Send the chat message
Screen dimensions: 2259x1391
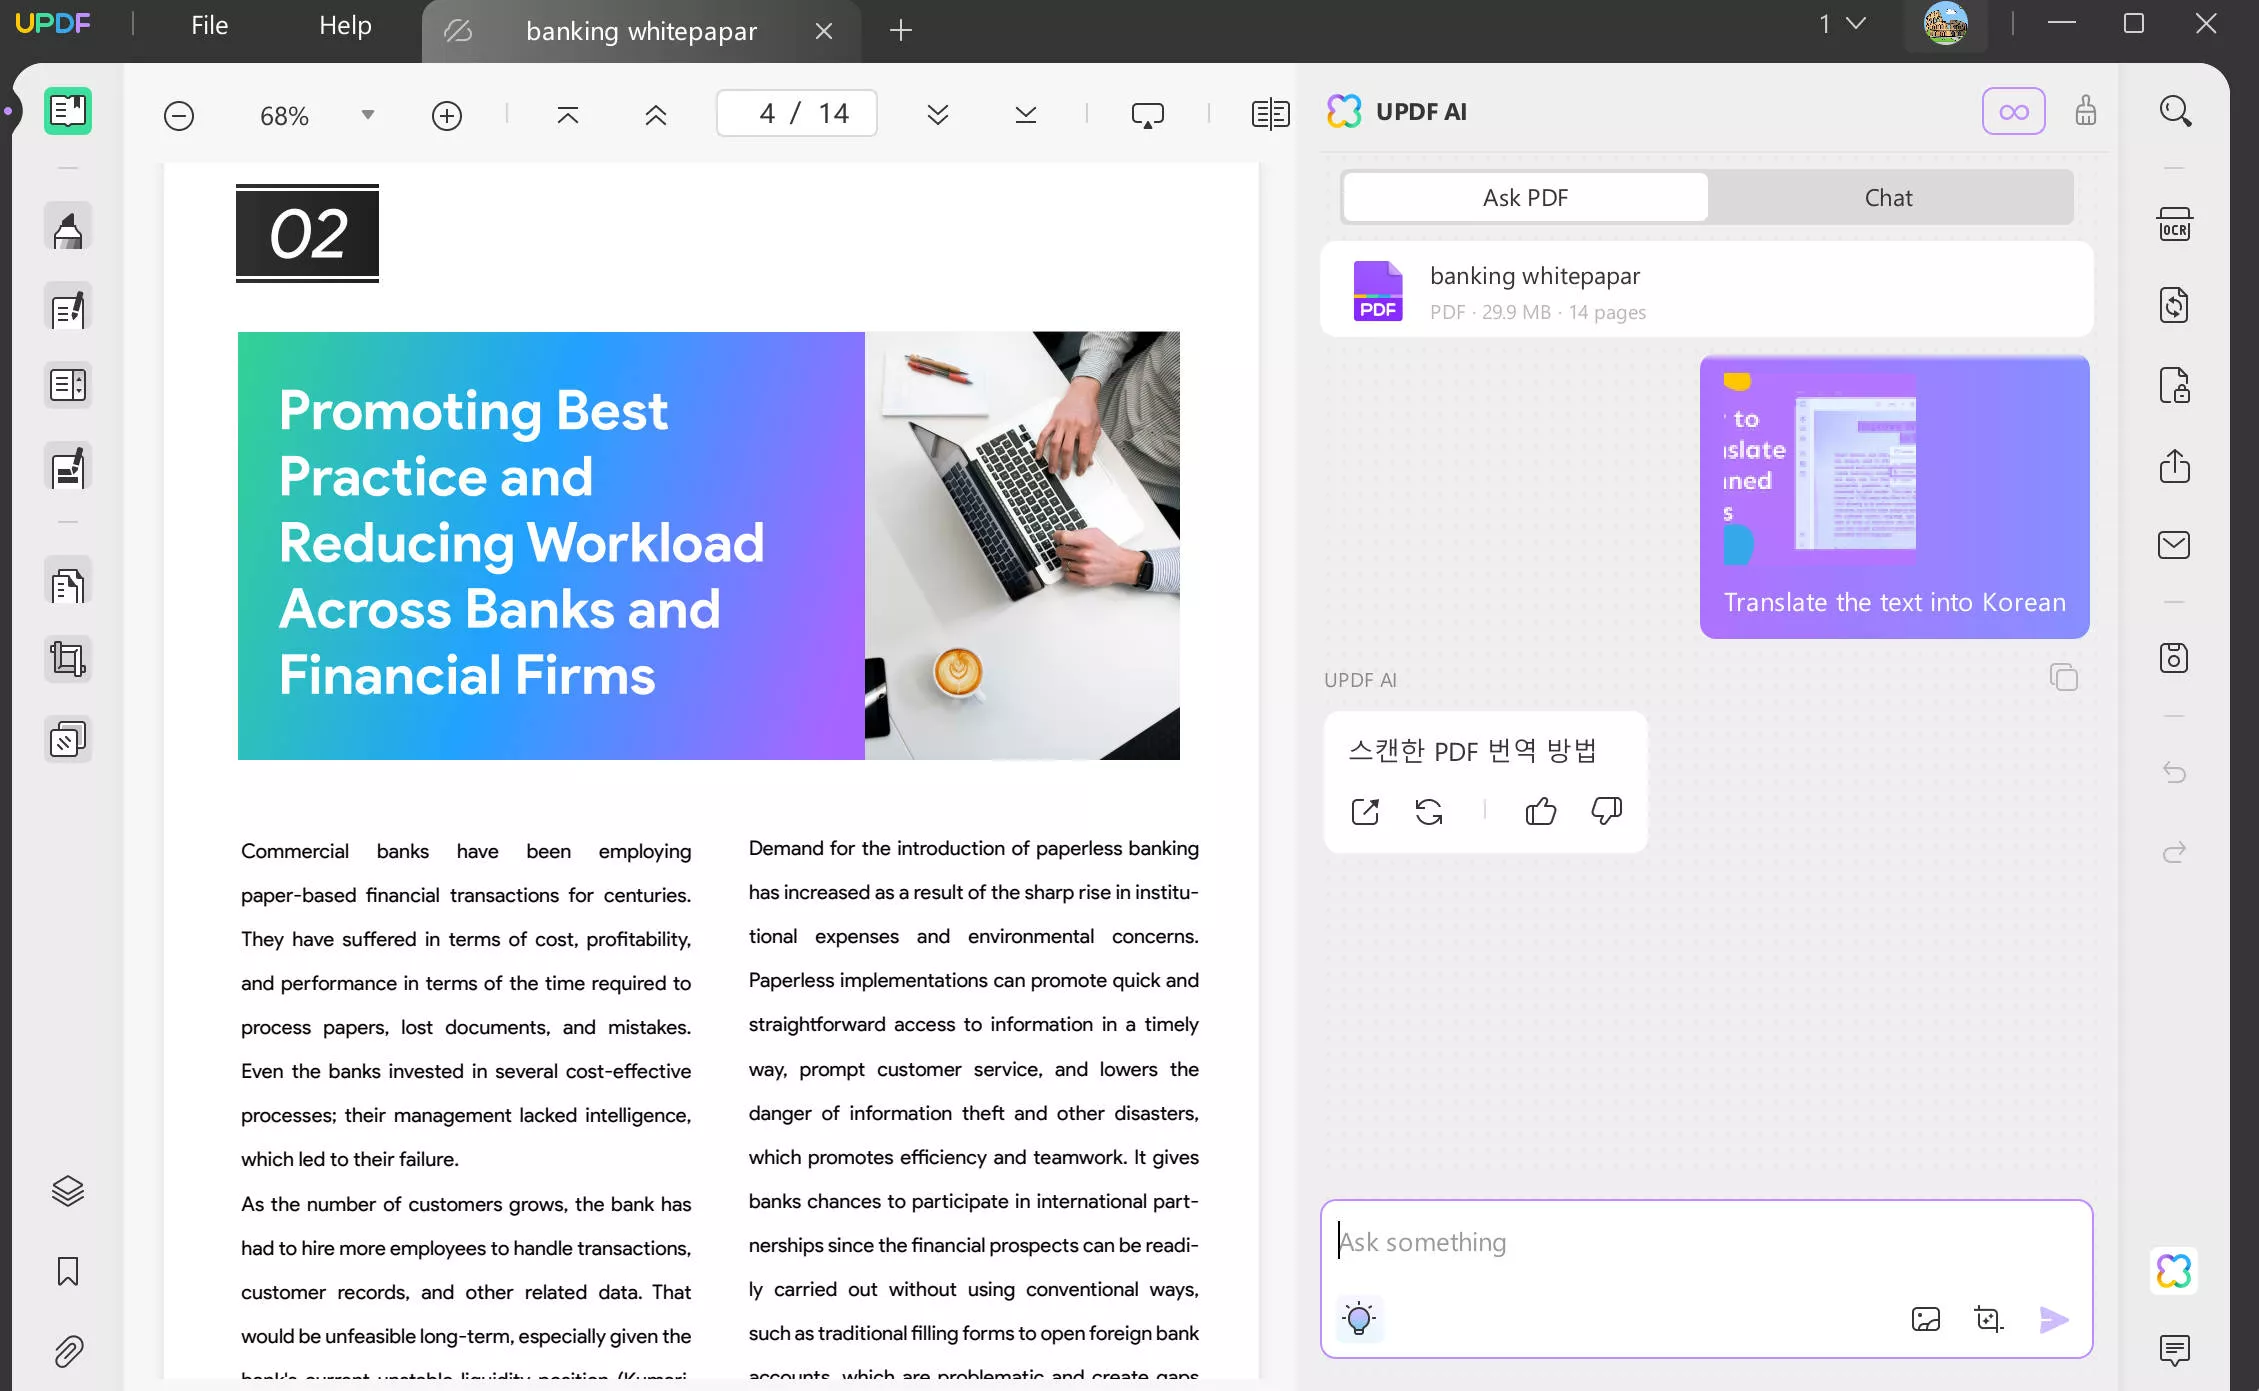[x=2054, y=1319]
